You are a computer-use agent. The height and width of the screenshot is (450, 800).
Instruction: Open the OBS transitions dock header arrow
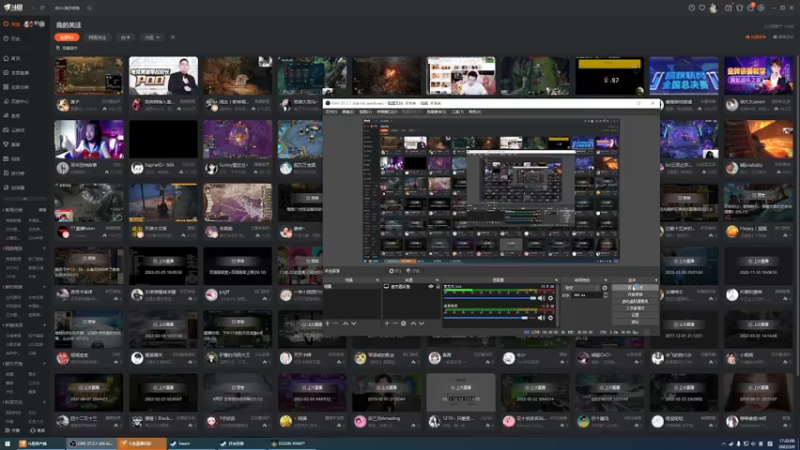click(x=606, y=280)
